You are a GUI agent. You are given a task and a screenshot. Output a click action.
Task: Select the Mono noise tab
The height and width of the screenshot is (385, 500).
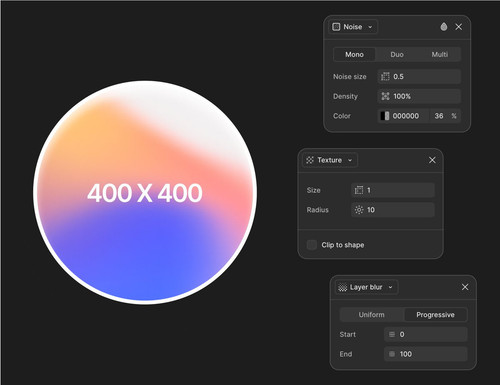click(354, 54)
